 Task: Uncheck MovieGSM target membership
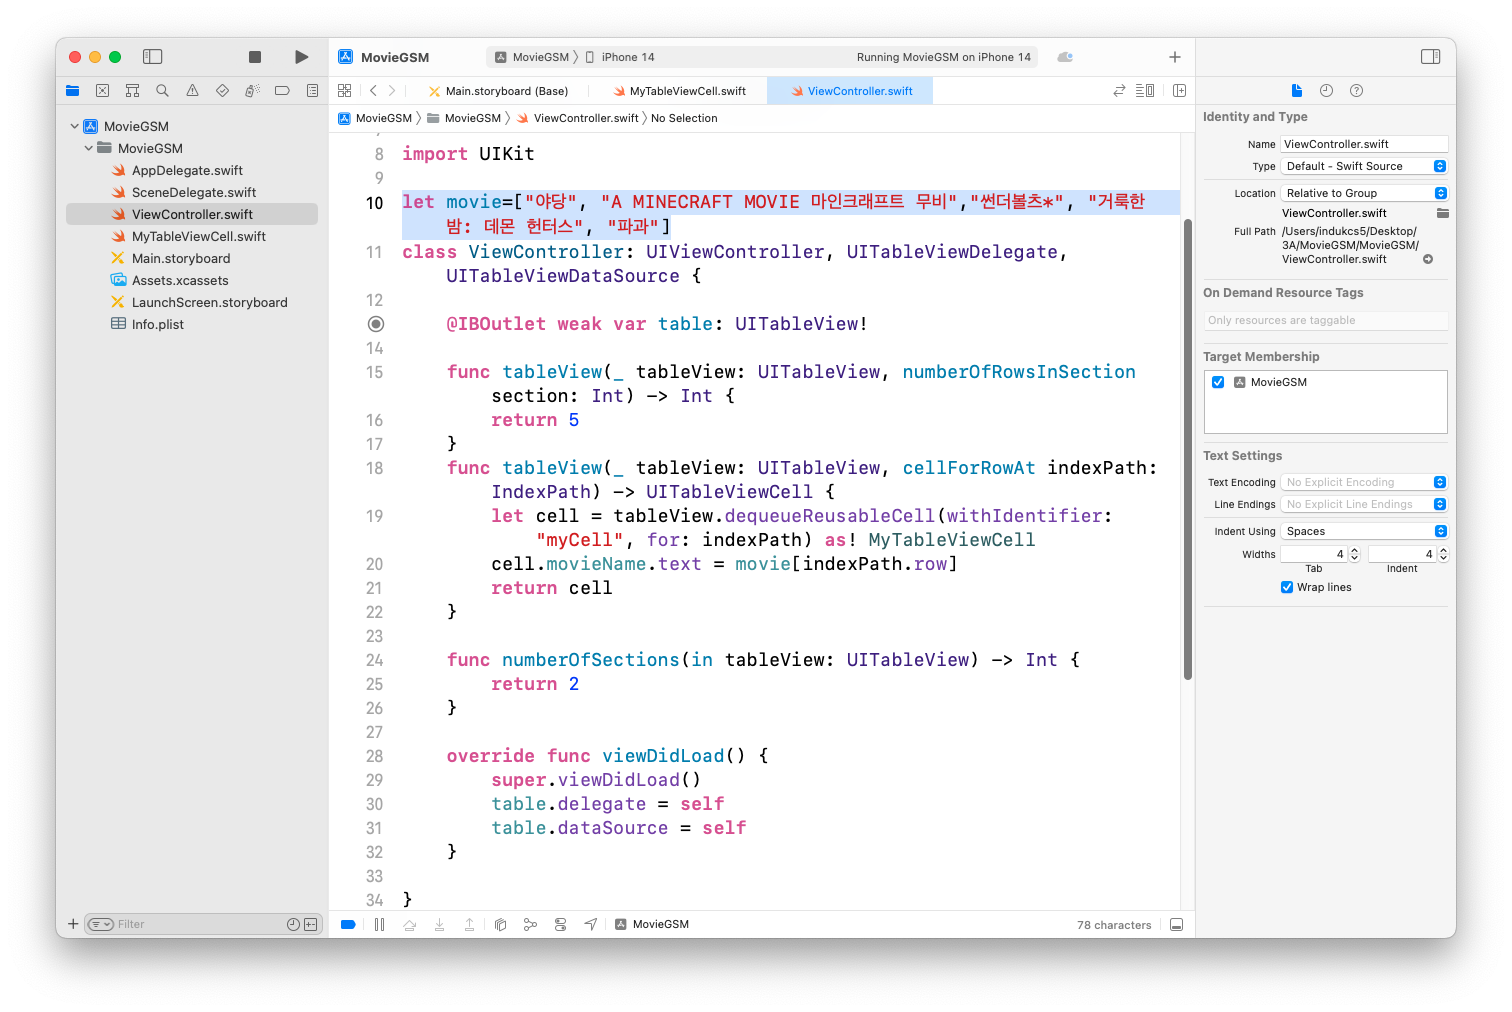[1218, 382]
